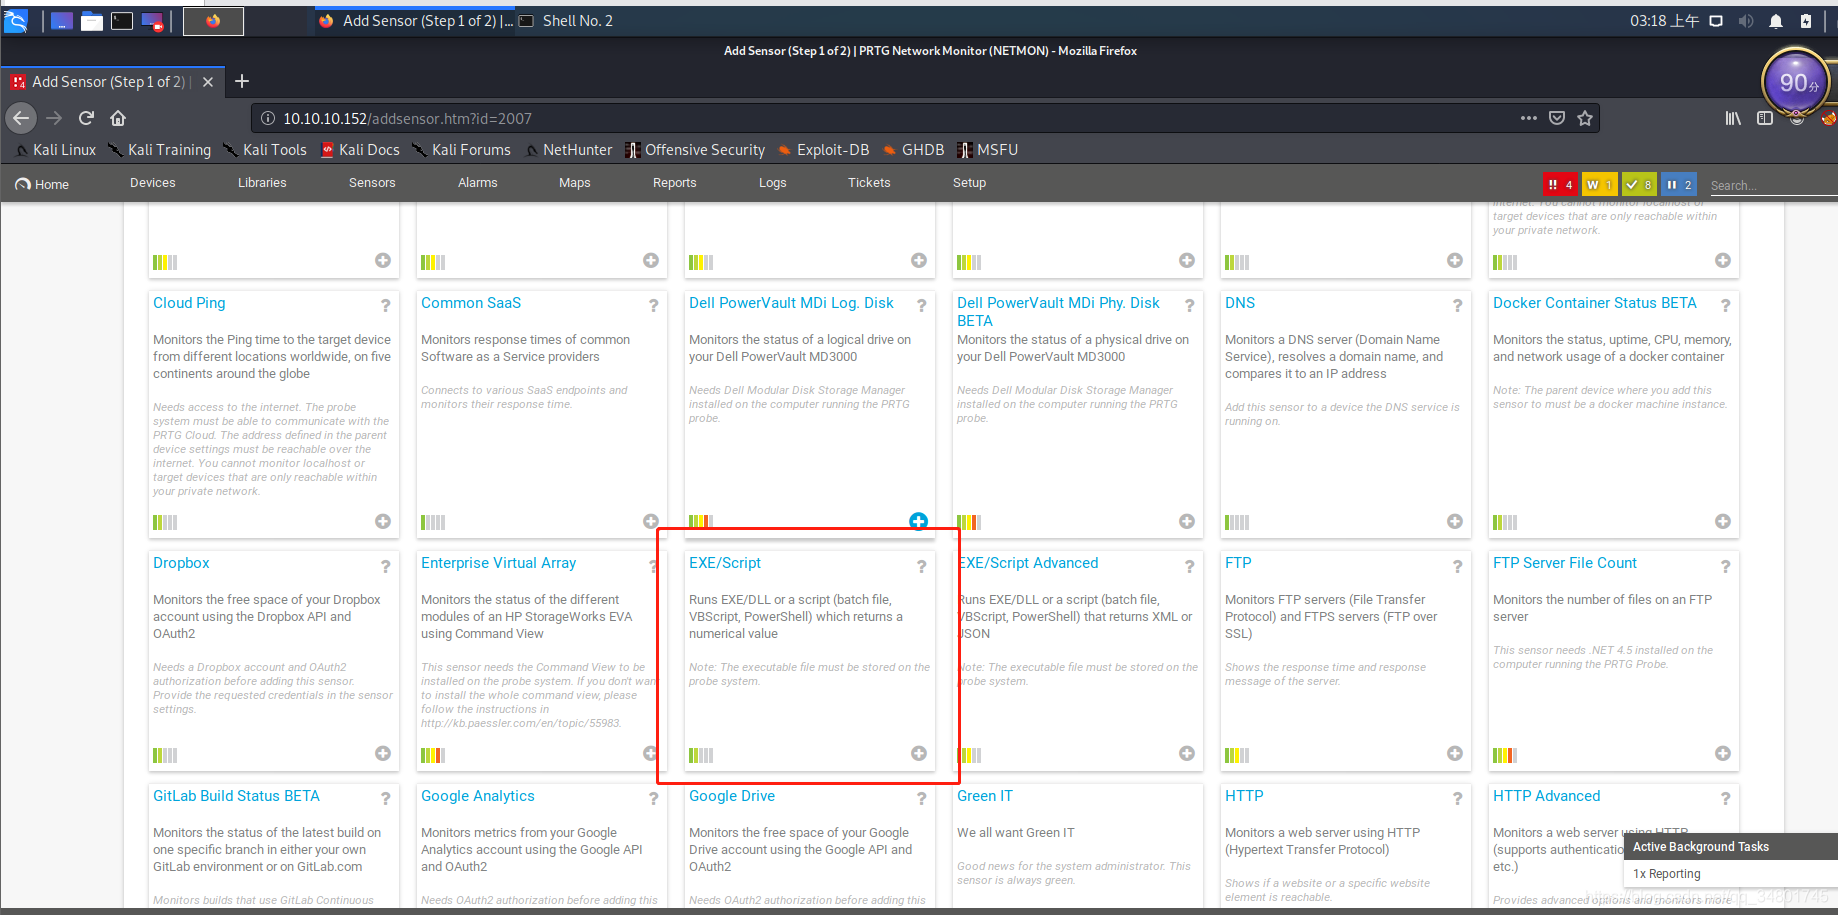1838x915 pixels.
Task: Open the Libraries menu
Action: 262,183
